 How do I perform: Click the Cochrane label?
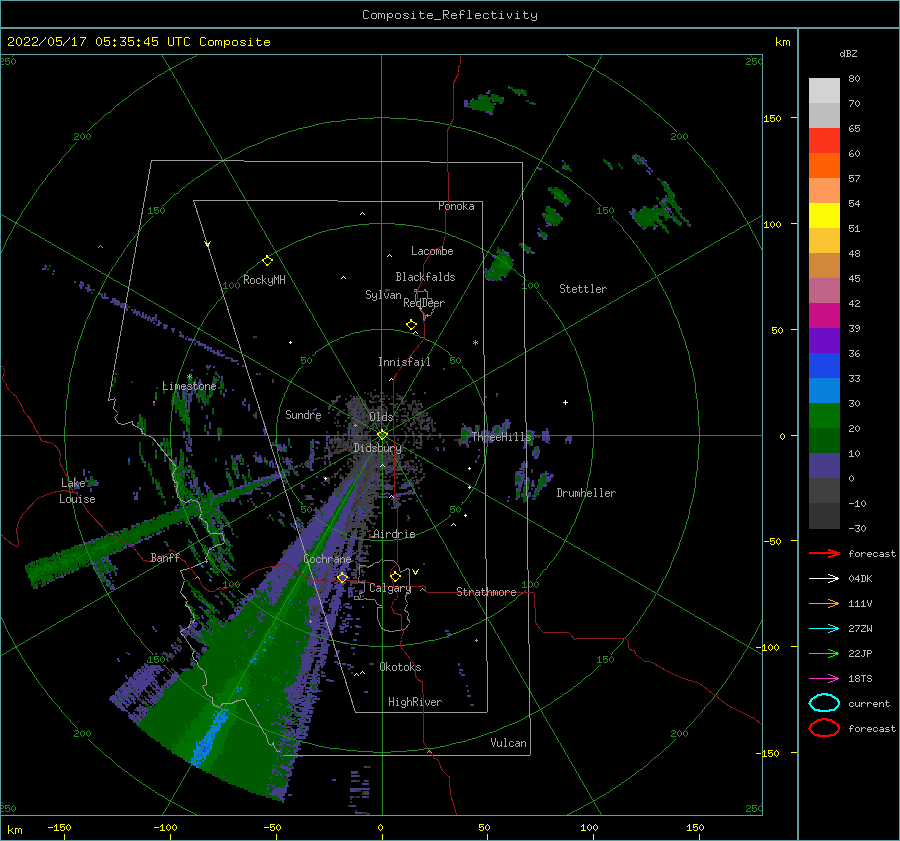pyautogui.click(x=327, y=559)
